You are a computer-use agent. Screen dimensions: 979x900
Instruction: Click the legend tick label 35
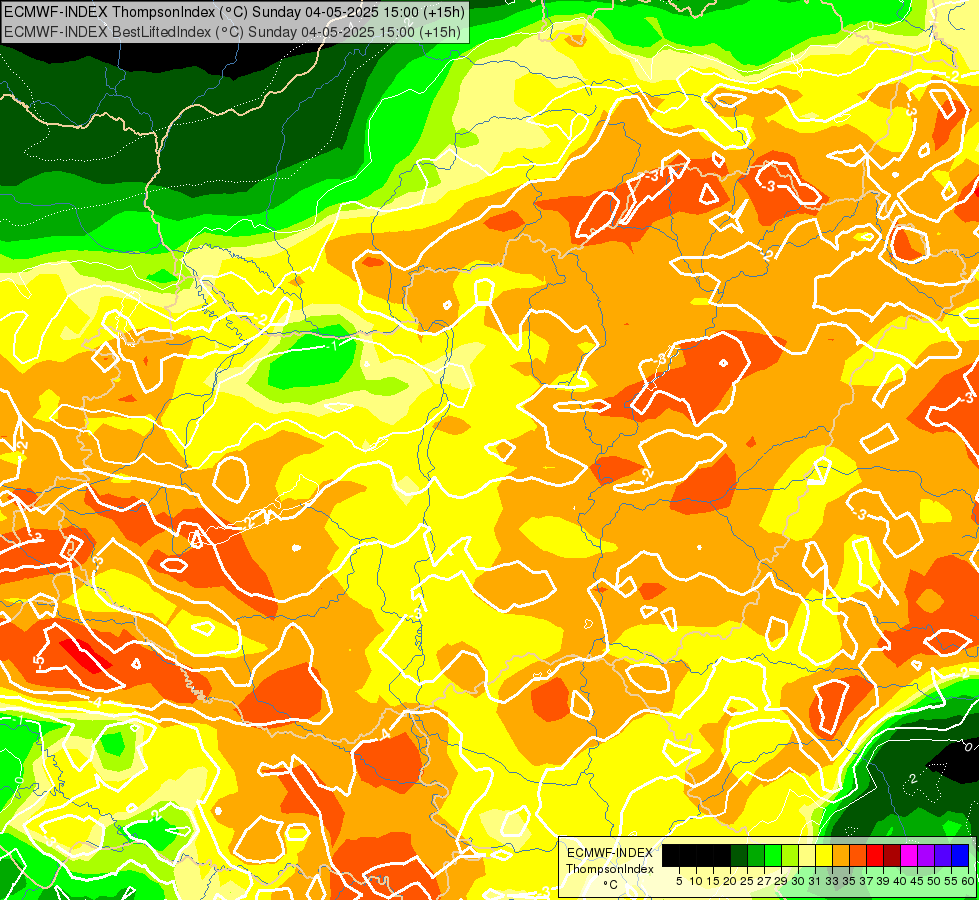pos(849,881)
